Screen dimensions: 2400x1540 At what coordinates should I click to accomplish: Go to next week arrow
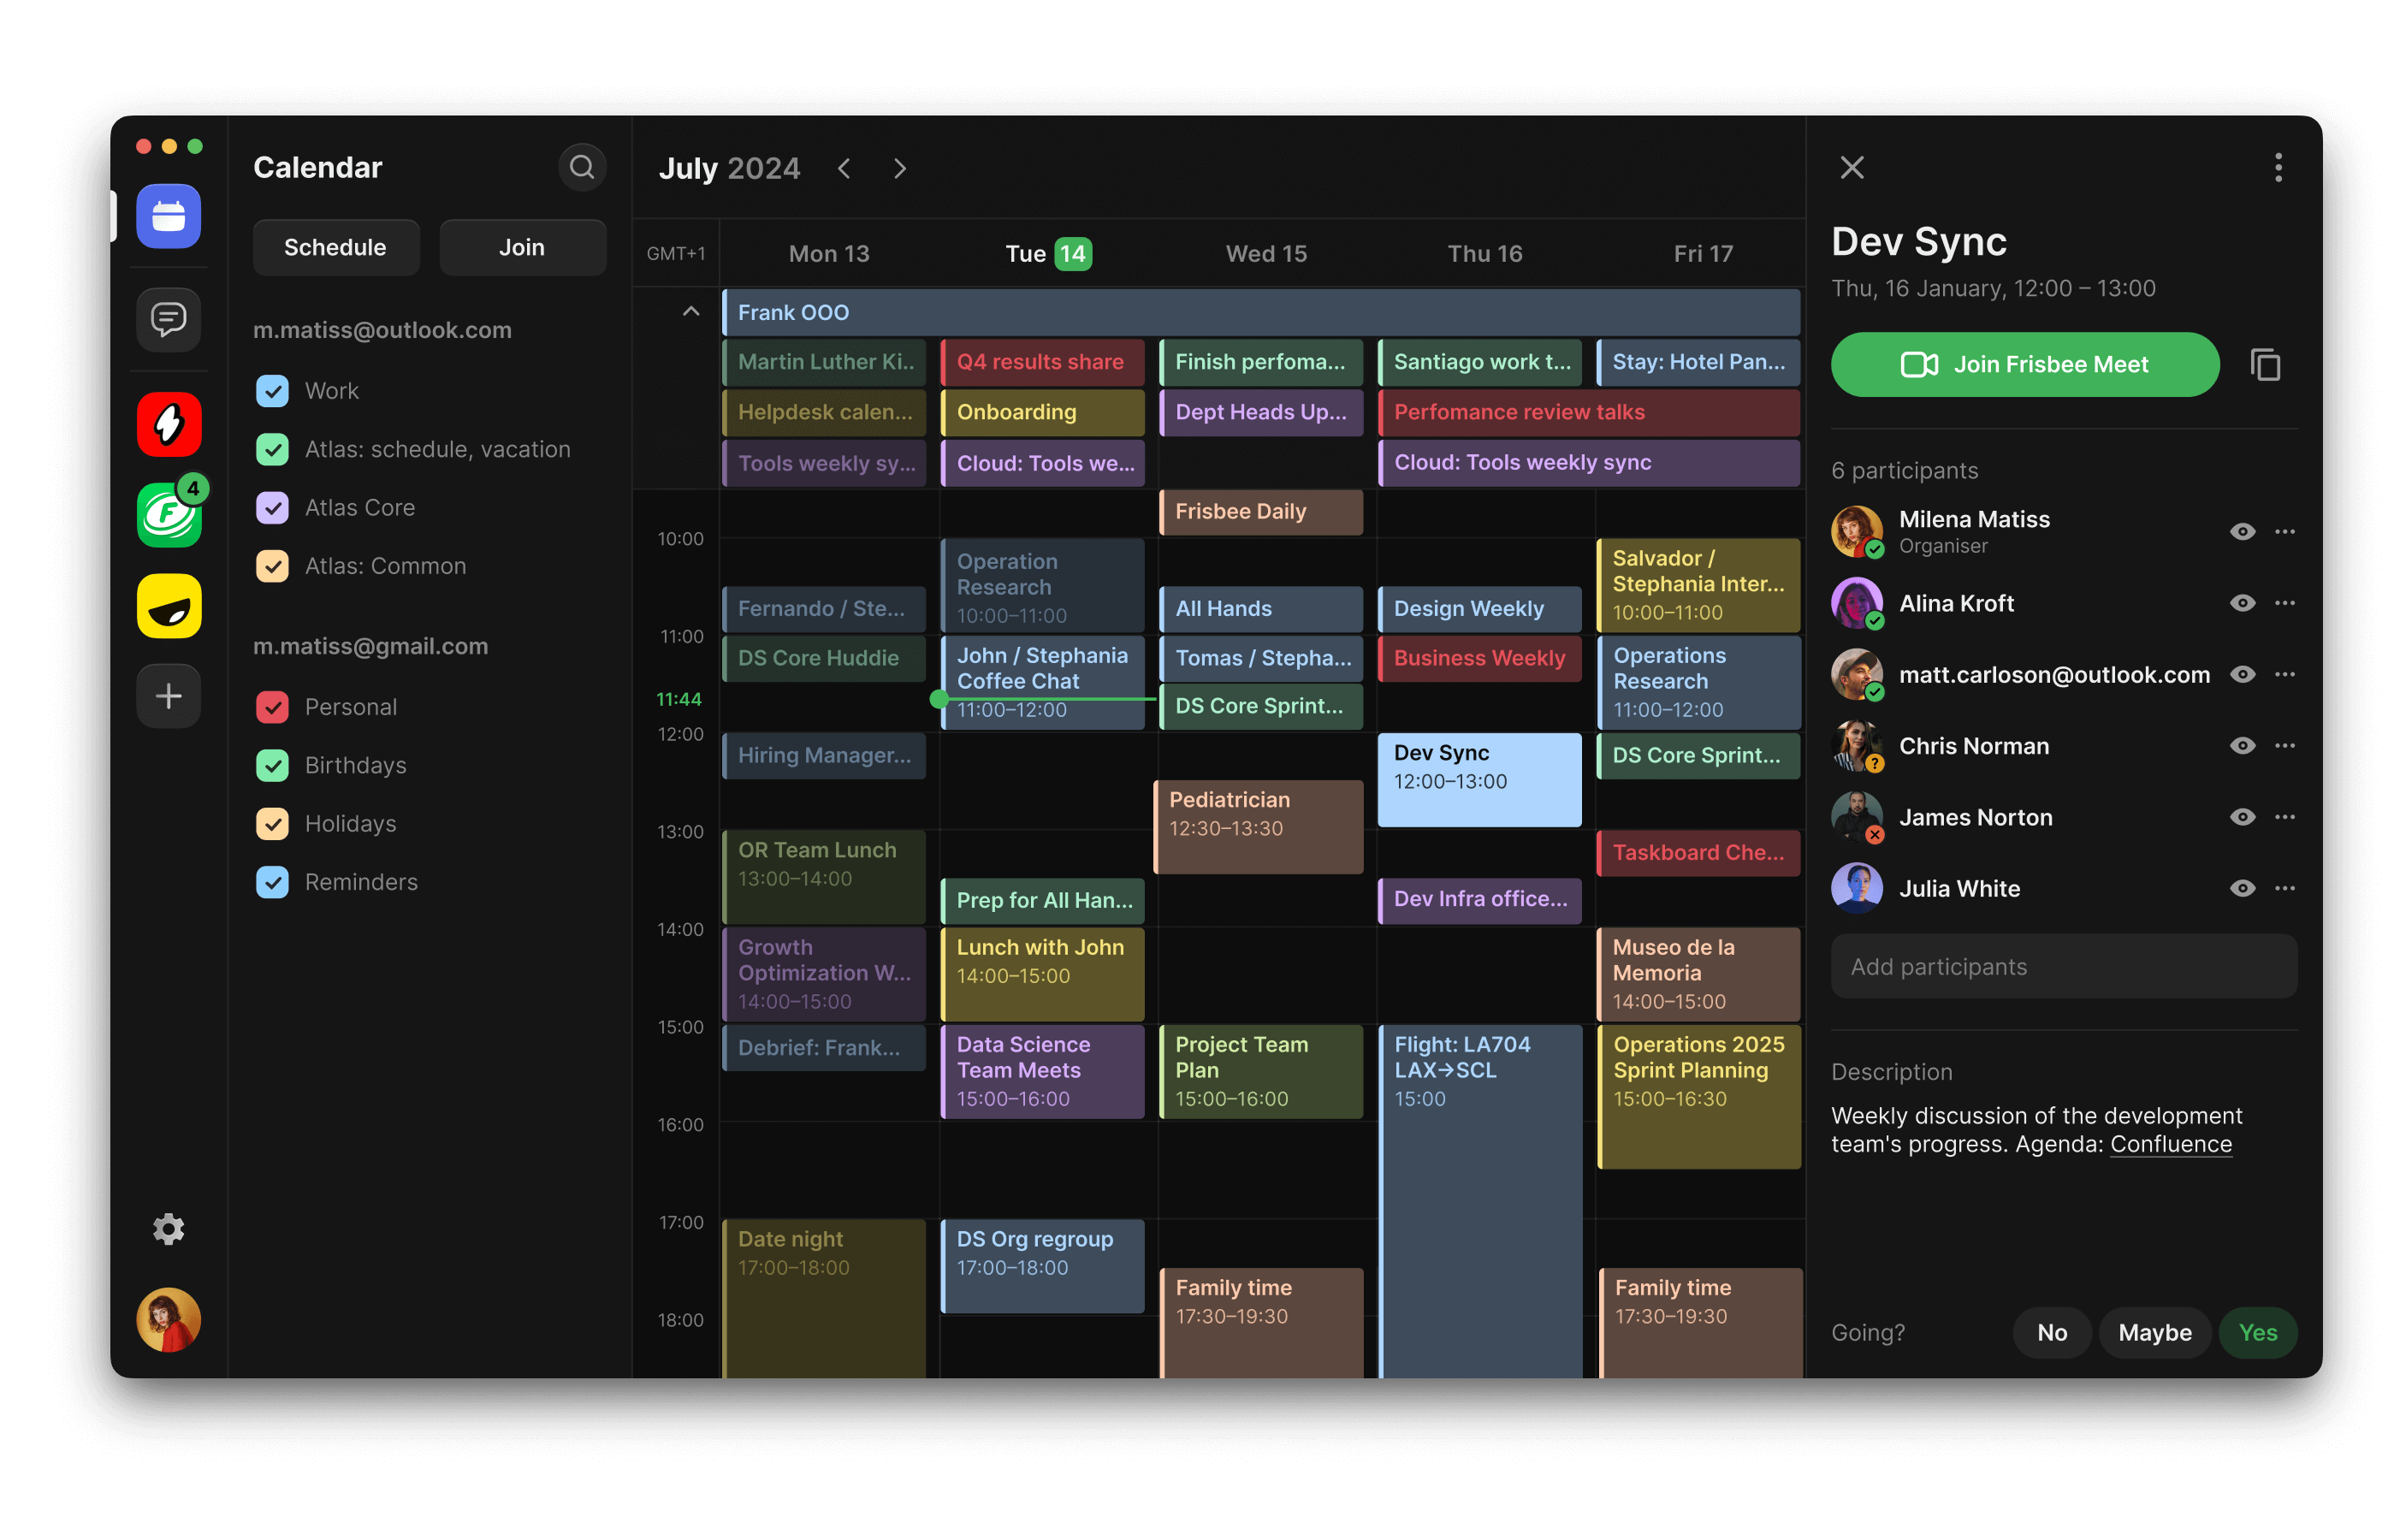click(x=900, y=168)
